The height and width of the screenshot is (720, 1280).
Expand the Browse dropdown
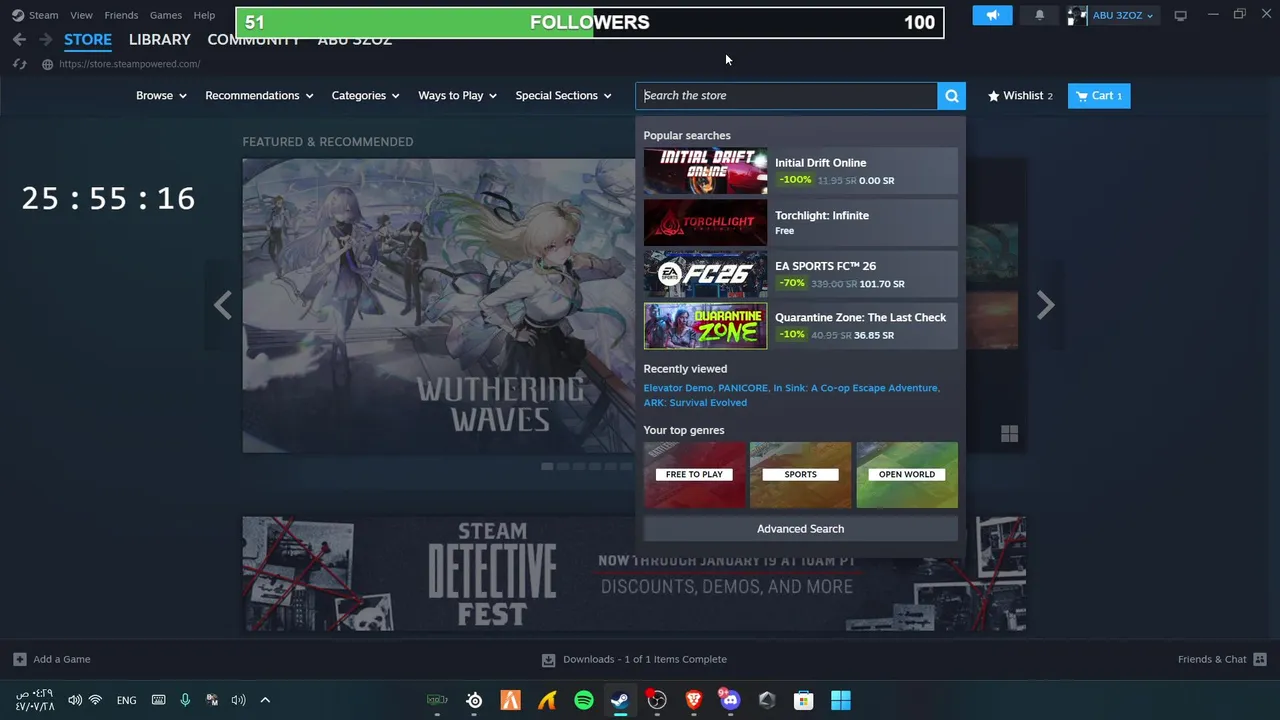[x=161, y=95]
